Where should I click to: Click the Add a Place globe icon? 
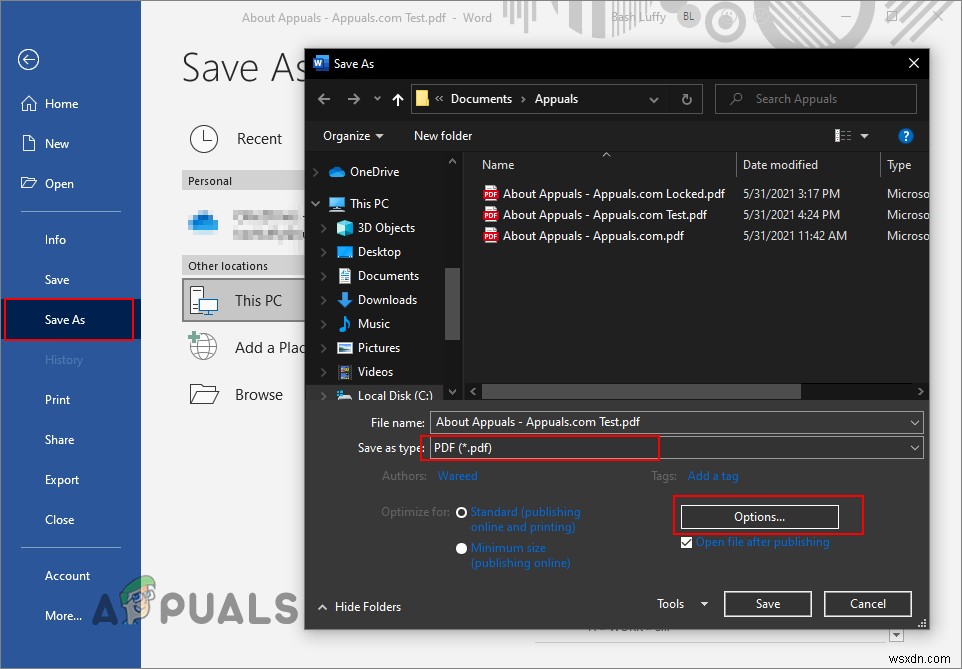pyautogui.click(x=202, y=346)
